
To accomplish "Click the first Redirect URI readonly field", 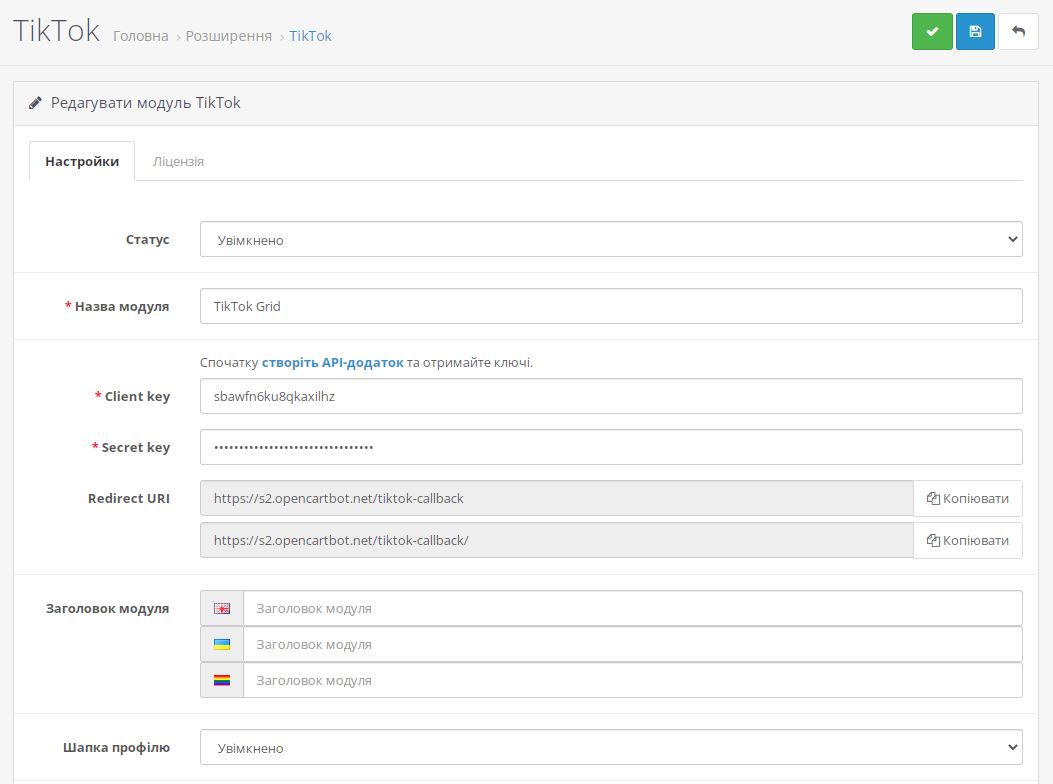I will [557, 498].
